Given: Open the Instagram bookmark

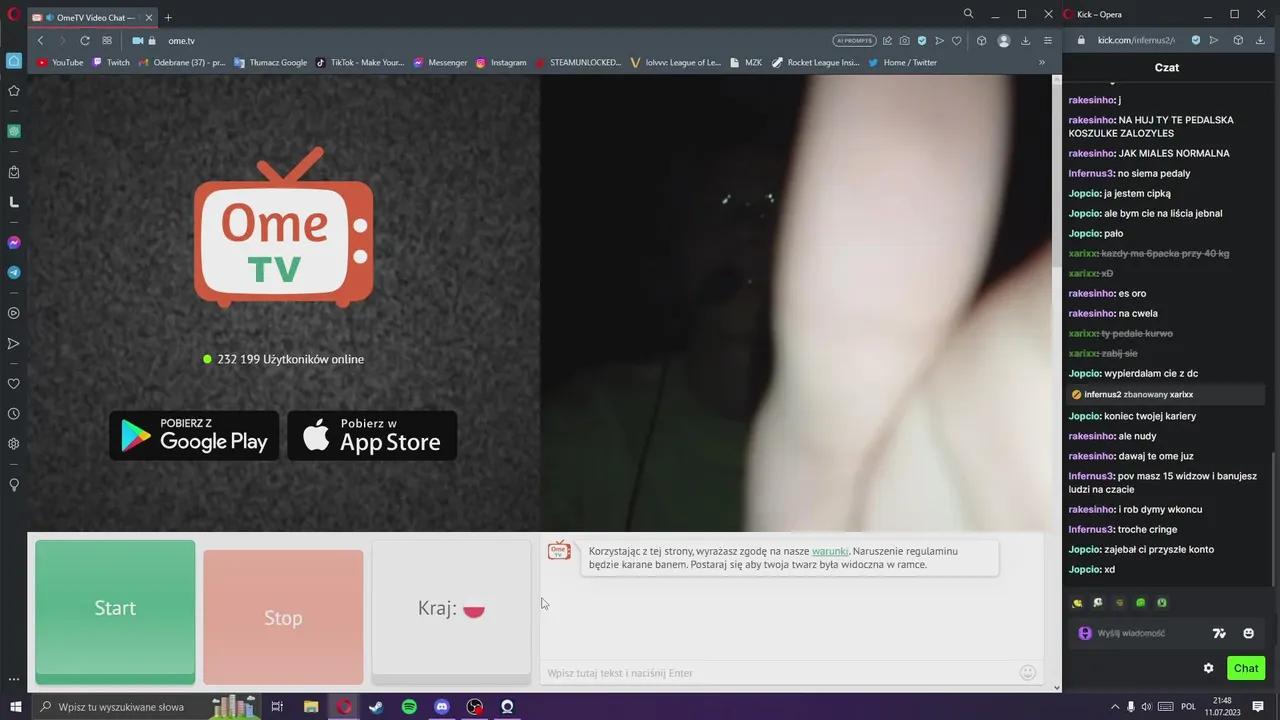Looking at the screenshot, I should [501, 62].
